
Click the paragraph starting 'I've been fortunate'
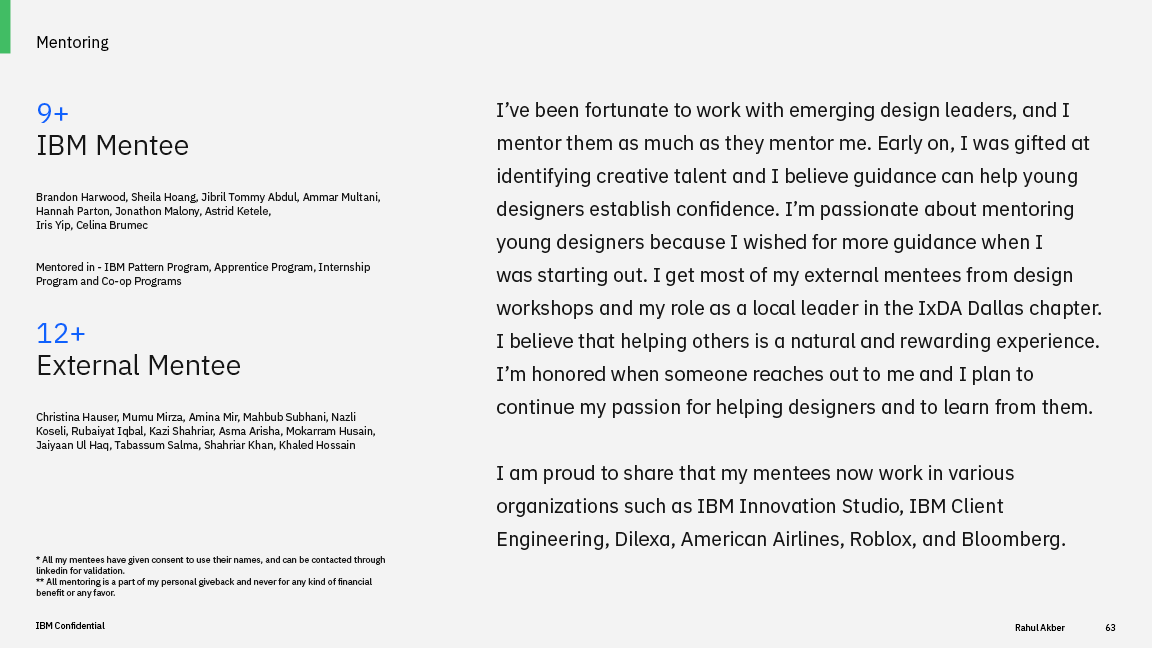tap(799, 259)
